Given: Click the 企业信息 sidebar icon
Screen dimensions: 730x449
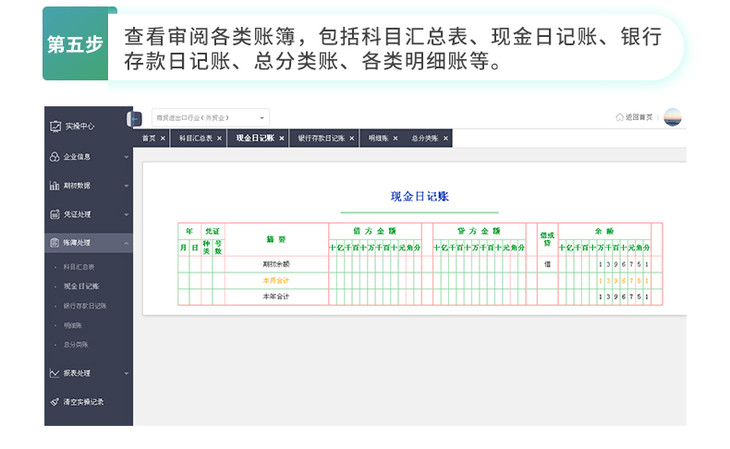Looking at the screenshot, I should pos(55,157).
